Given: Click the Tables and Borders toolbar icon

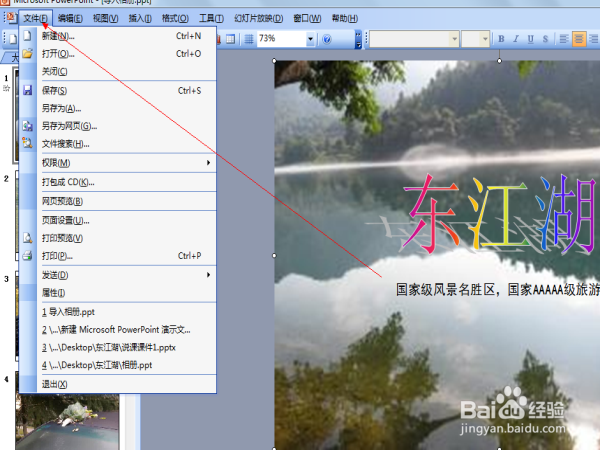Looking at the screenshot, I should 231,39.
